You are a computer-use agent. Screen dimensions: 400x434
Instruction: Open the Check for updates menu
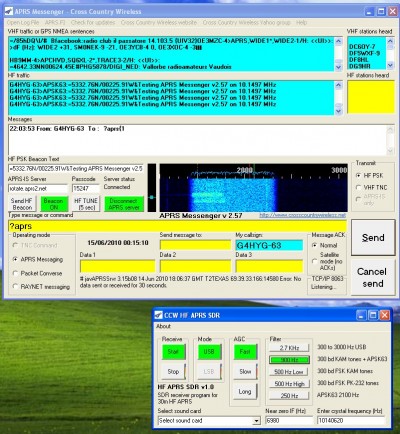(x=93, y=23)
